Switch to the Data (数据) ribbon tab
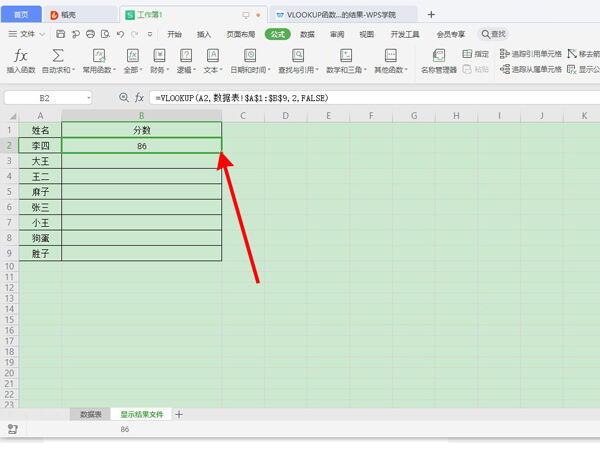The width and height of the screenshot is (600, 450). [x=307, y=34]
